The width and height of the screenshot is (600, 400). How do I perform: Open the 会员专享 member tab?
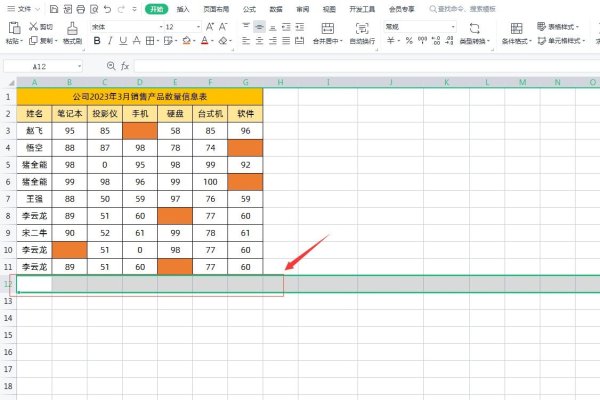point(402,9)
